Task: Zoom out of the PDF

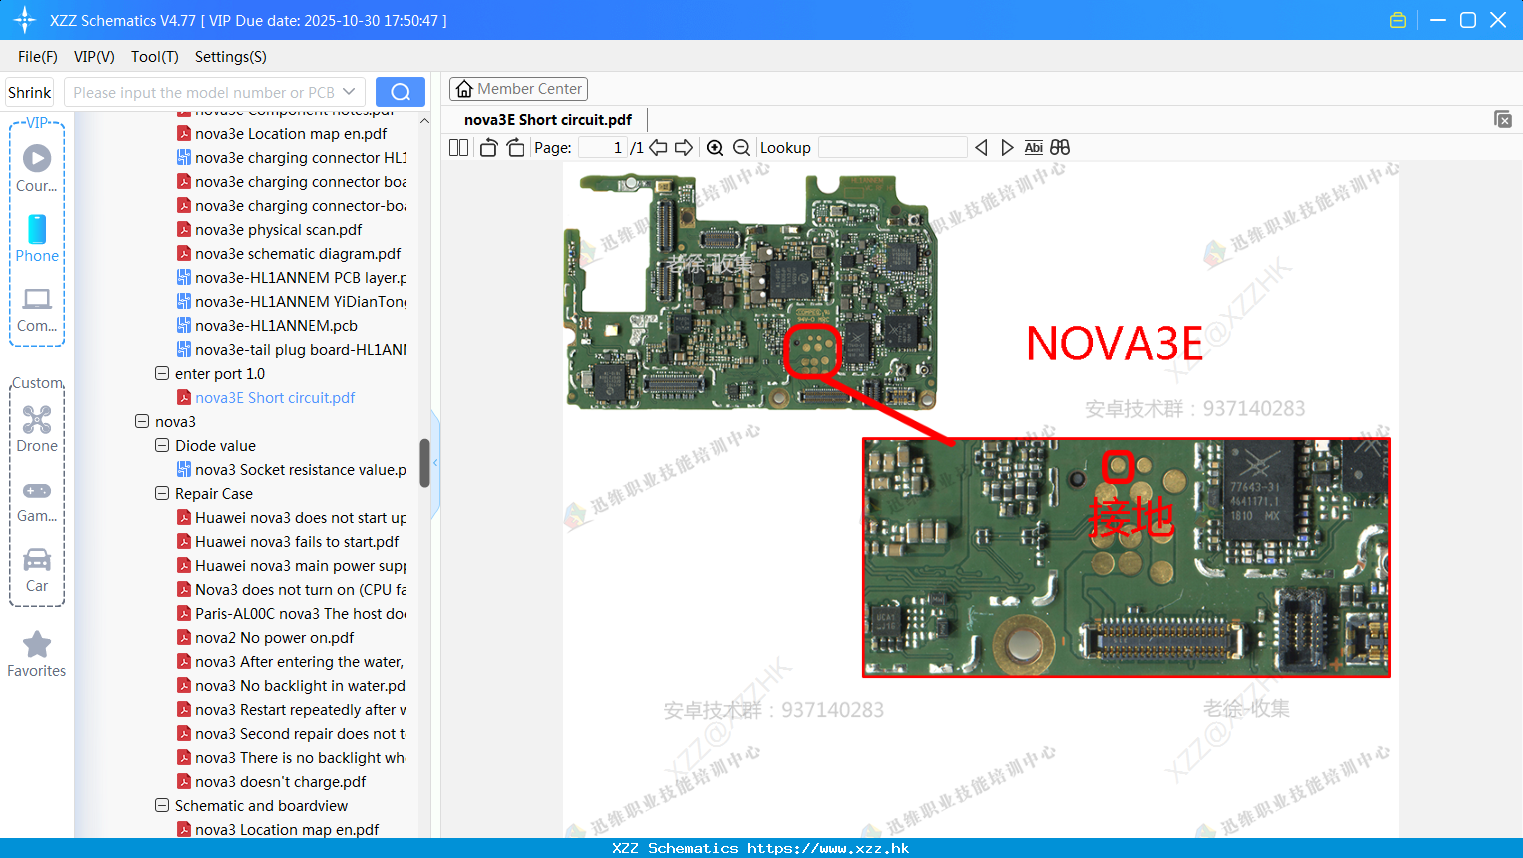Action: 741,148
